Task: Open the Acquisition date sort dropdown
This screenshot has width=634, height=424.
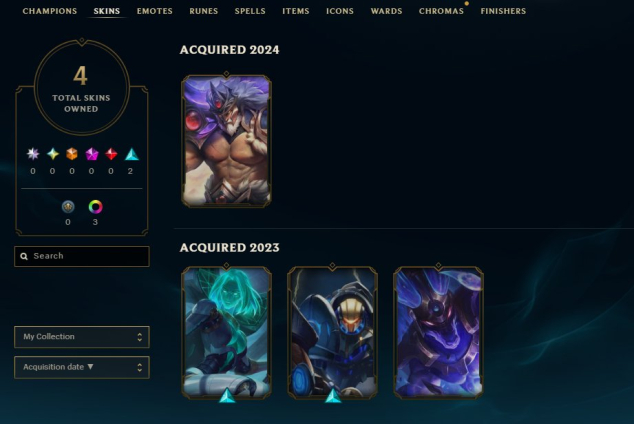Action: [82, 367]
